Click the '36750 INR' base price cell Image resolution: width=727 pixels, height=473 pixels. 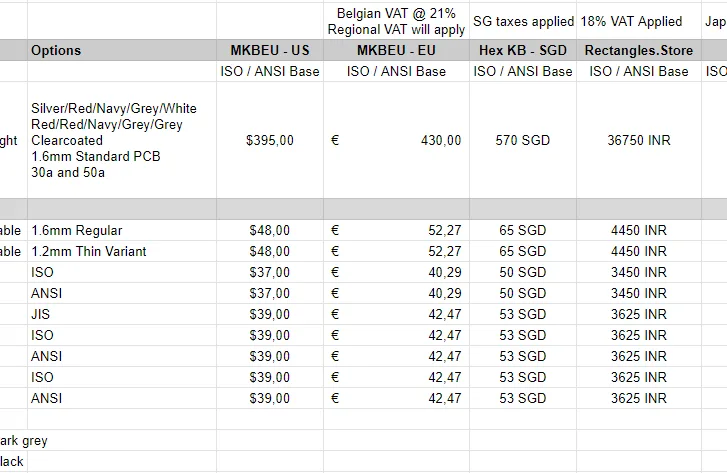coord(639,140)
